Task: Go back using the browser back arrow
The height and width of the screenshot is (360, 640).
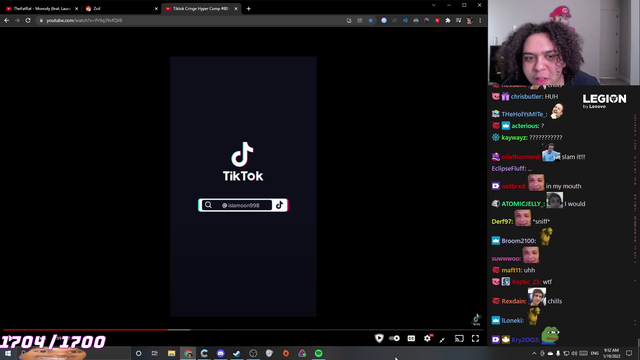Action: click(x=7, y=20)
